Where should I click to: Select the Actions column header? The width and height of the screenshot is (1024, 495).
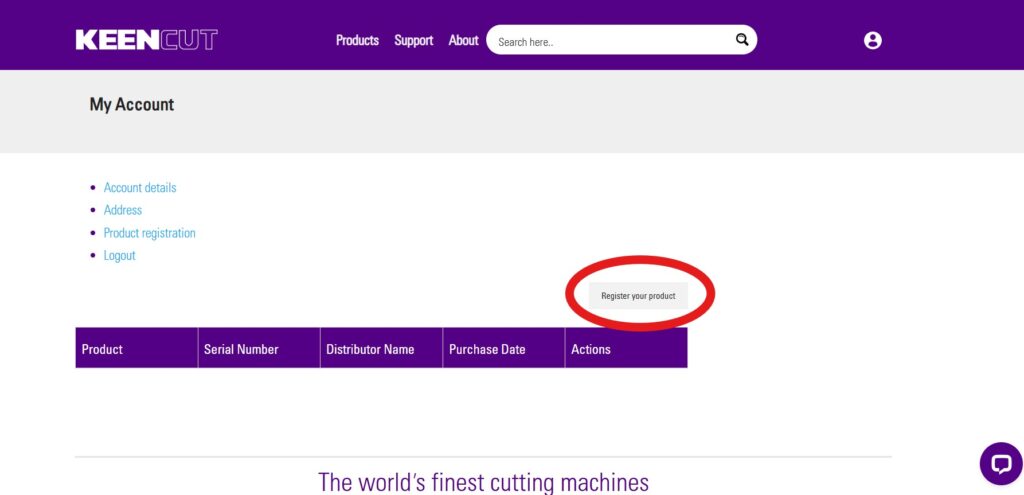coord(591,349)
